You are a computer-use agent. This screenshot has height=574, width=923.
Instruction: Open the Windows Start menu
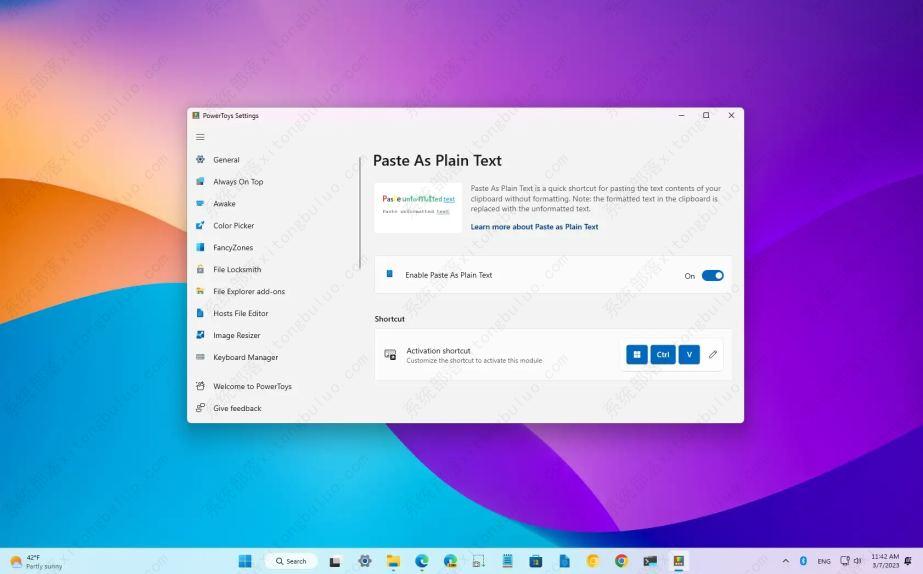(245, 561)
